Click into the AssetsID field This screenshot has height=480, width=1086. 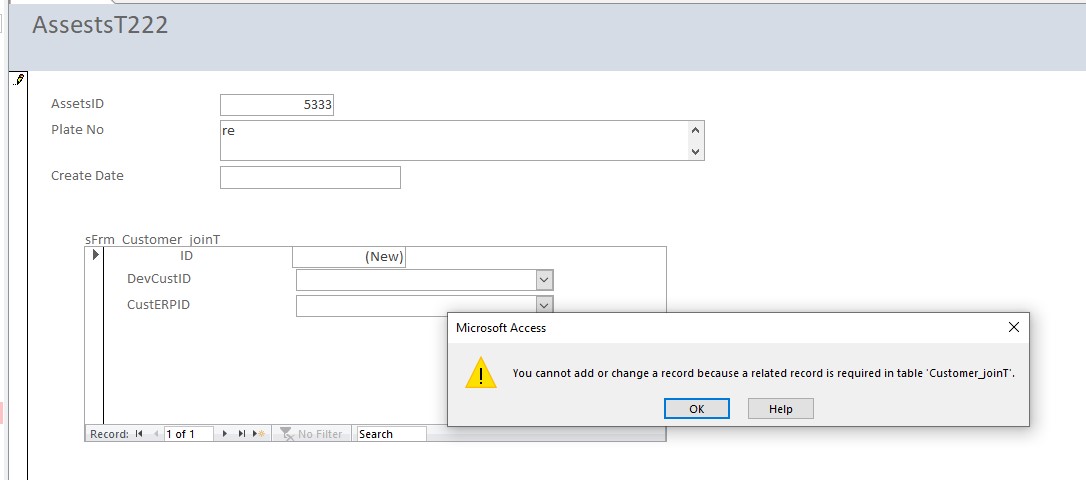point(276,105)
